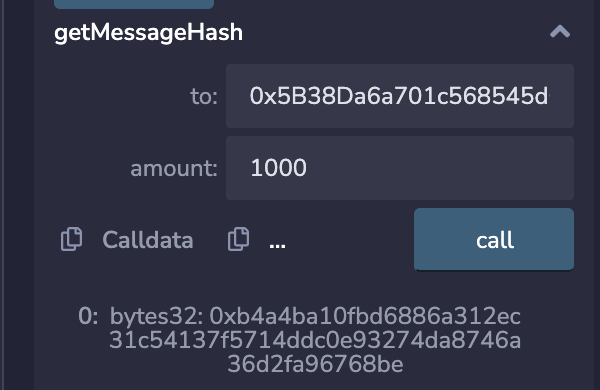This screenshot has width=600, height=390.
Task: Click the 'amount:' parameter label
Action: point(174,168)
